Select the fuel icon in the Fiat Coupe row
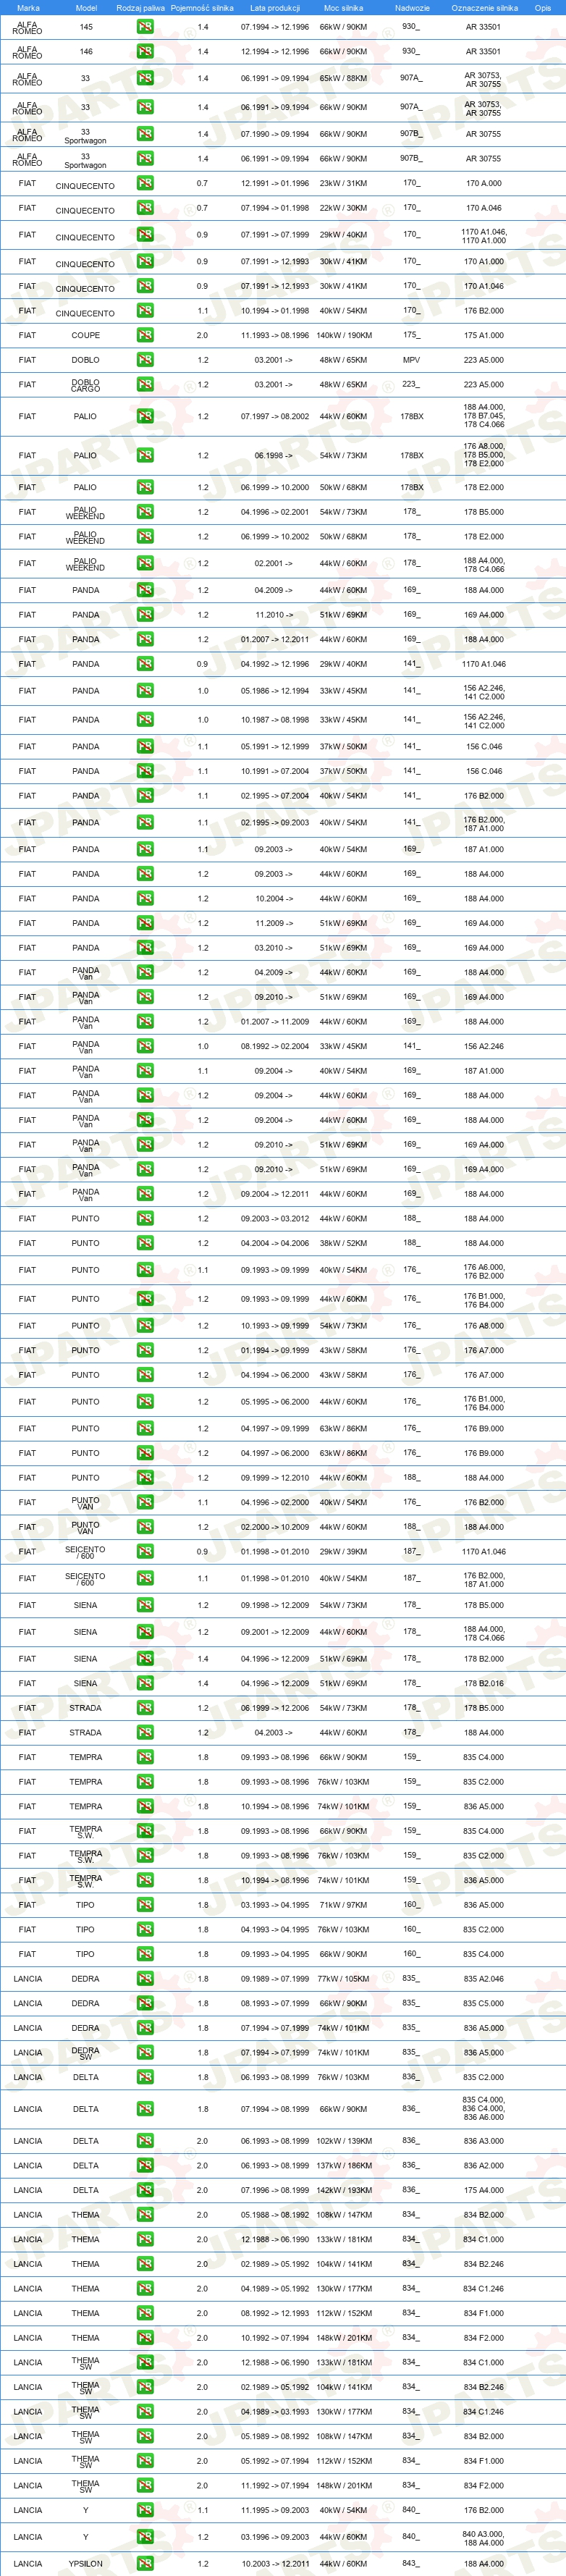This screenshot has width=566, height=2576. click(x=145, y=335)
